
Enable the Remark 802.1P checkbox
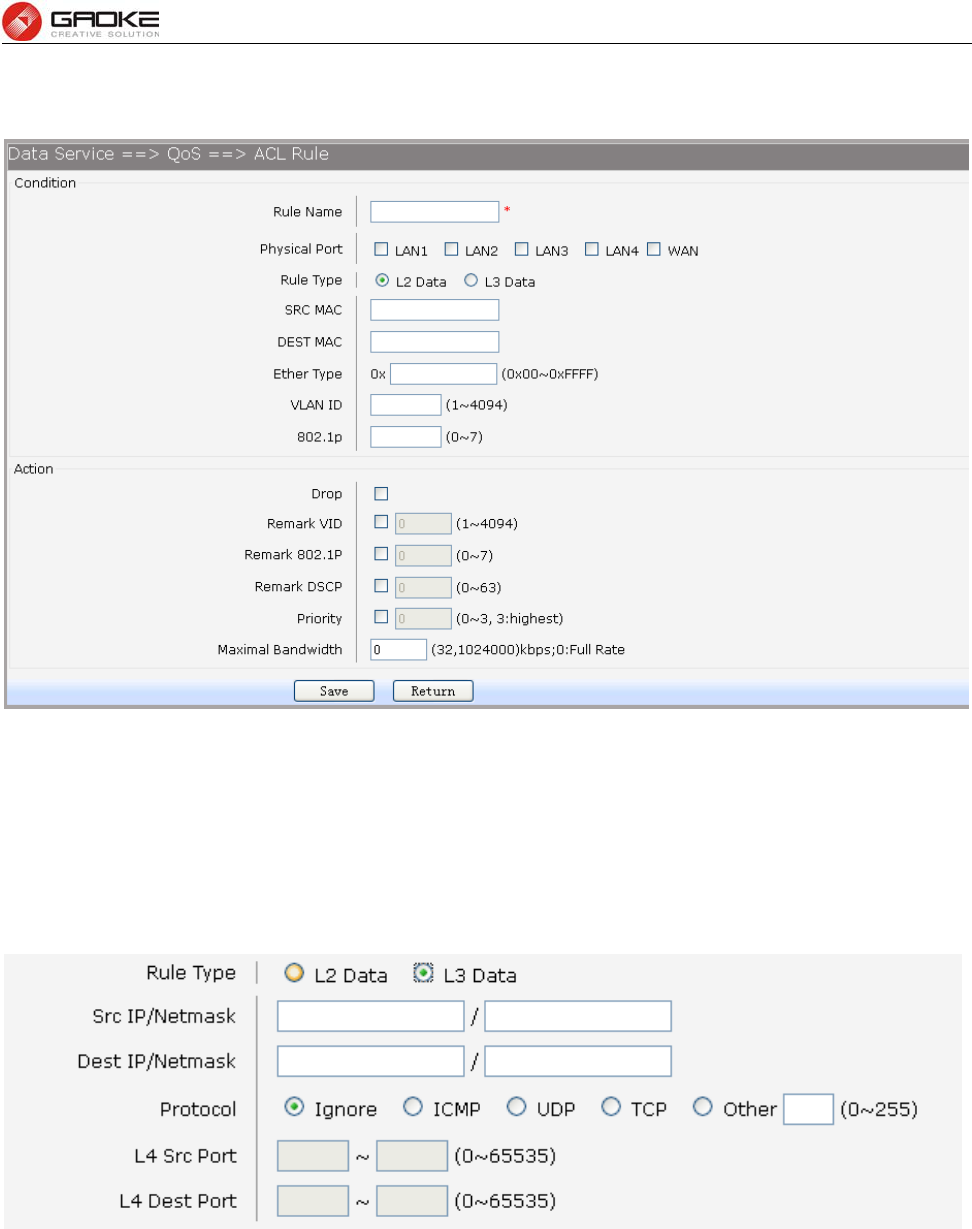coord(381,553)
